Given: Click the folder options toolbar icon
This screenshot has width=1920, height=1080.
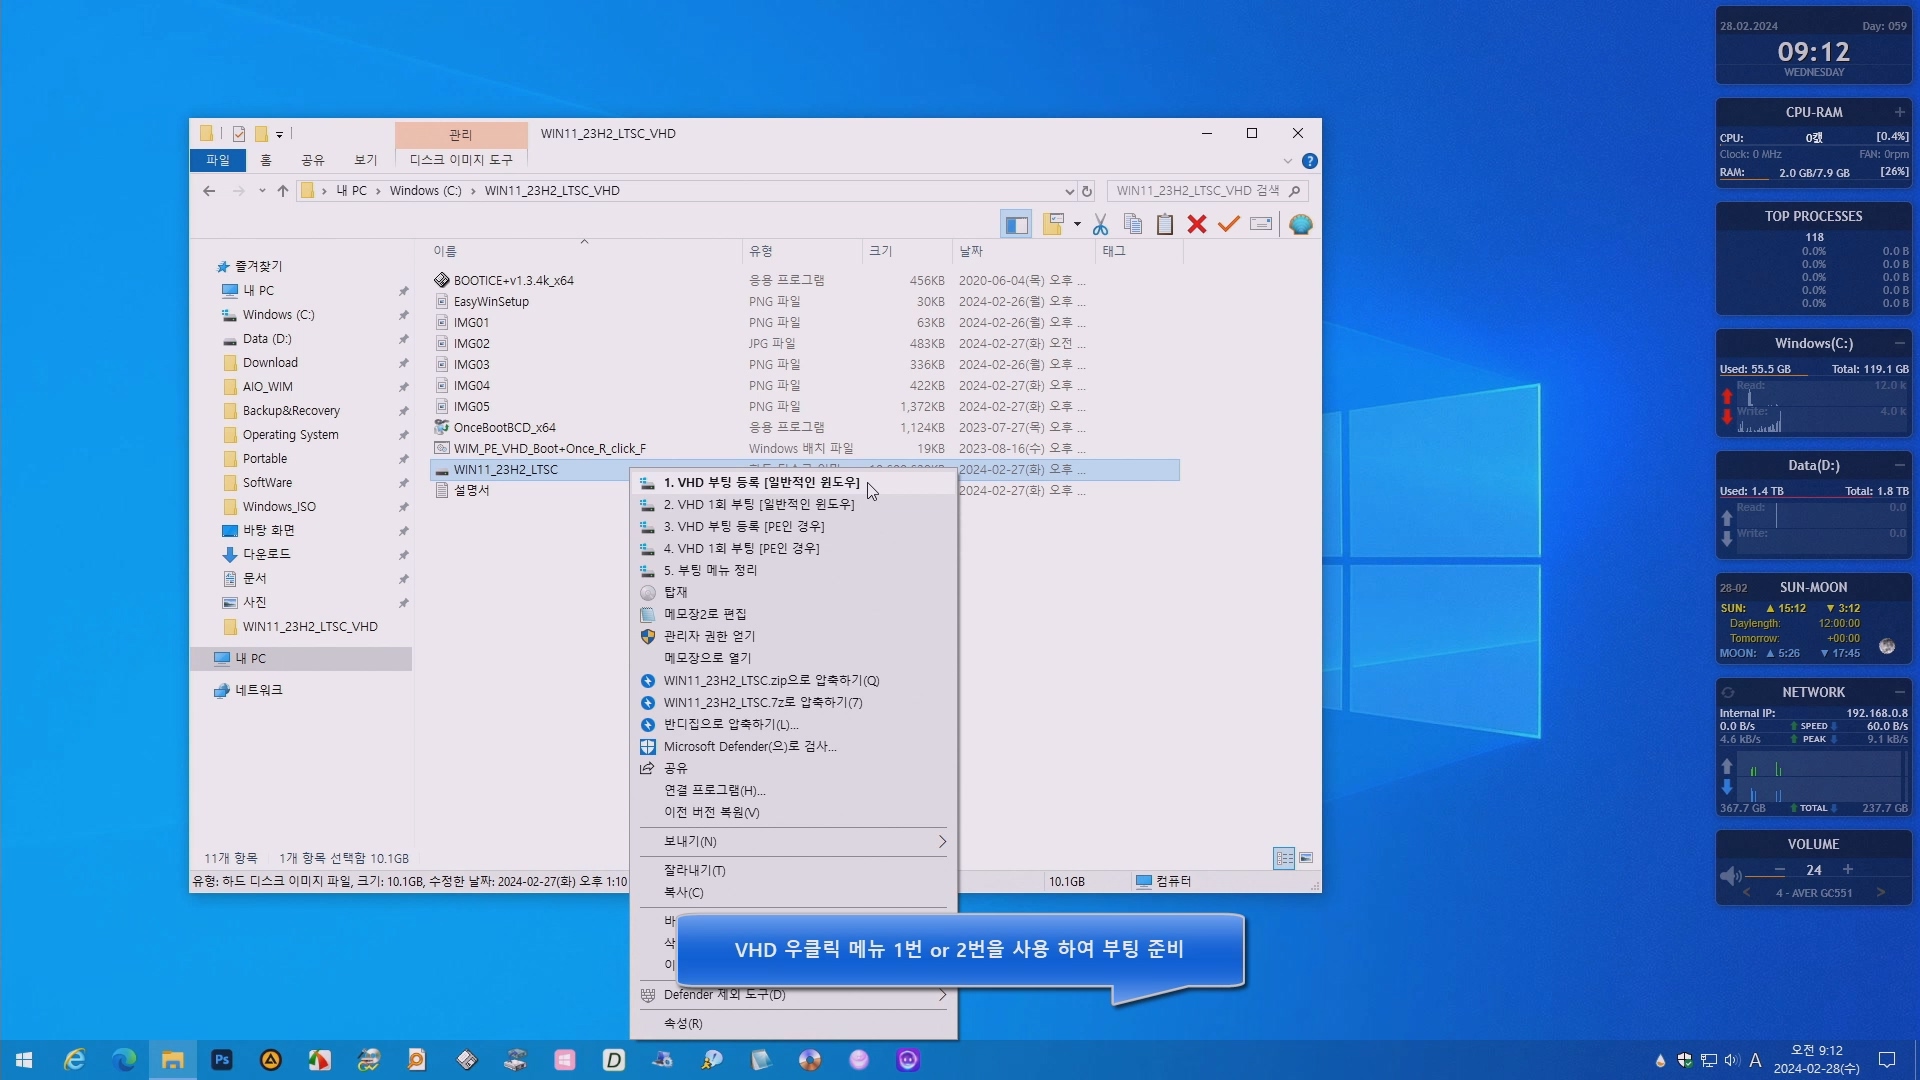Looking at the screenshot, I should [1052, 225].
